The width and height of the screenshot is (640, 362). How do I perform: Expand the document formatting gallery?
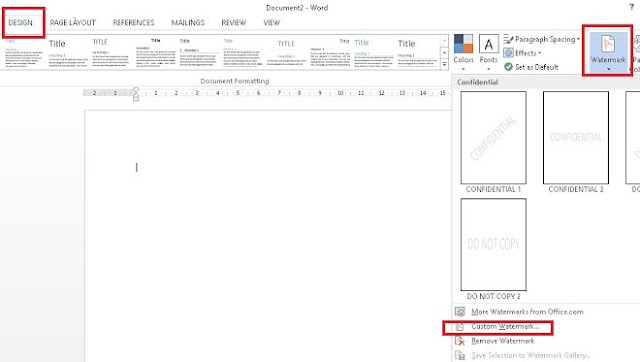[444, 64]
